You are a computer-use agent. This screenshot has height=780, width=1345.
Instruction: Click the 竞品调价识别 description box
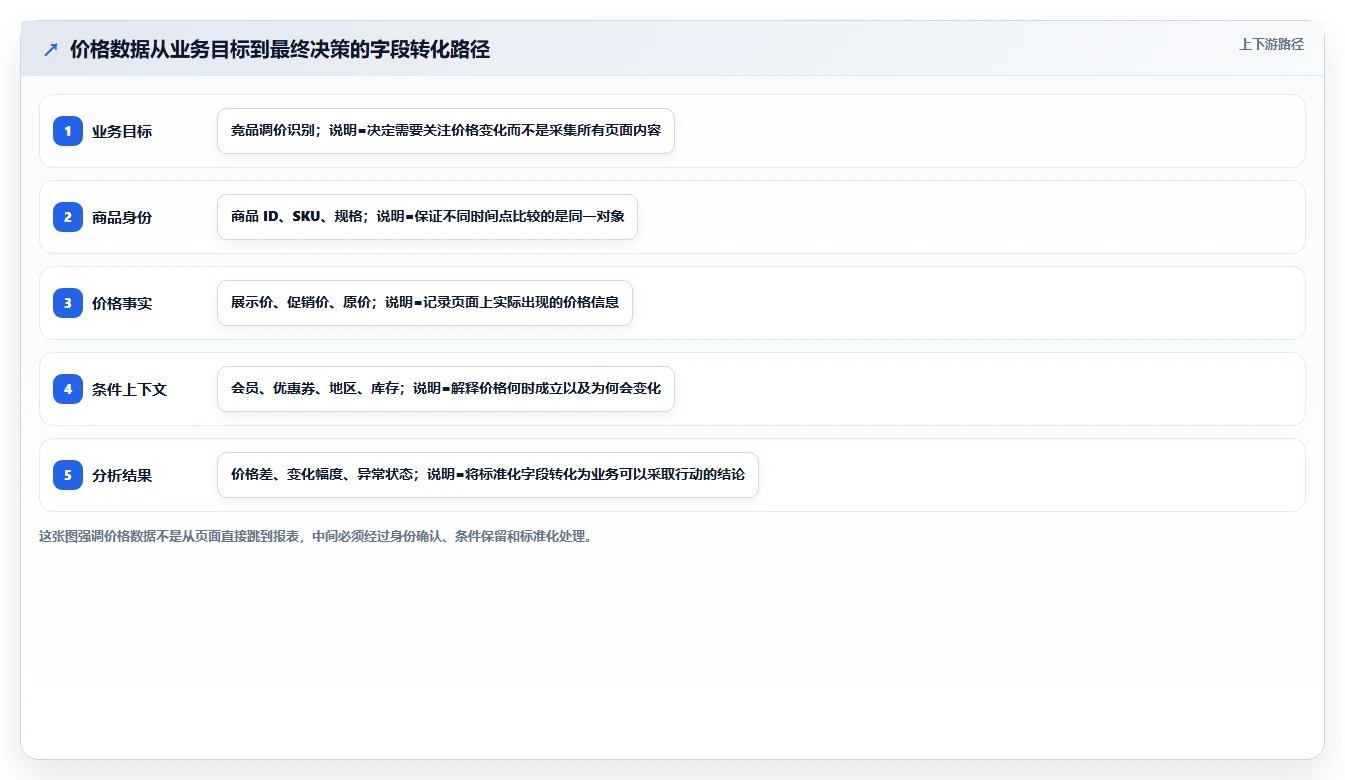(x=446, y=131)
